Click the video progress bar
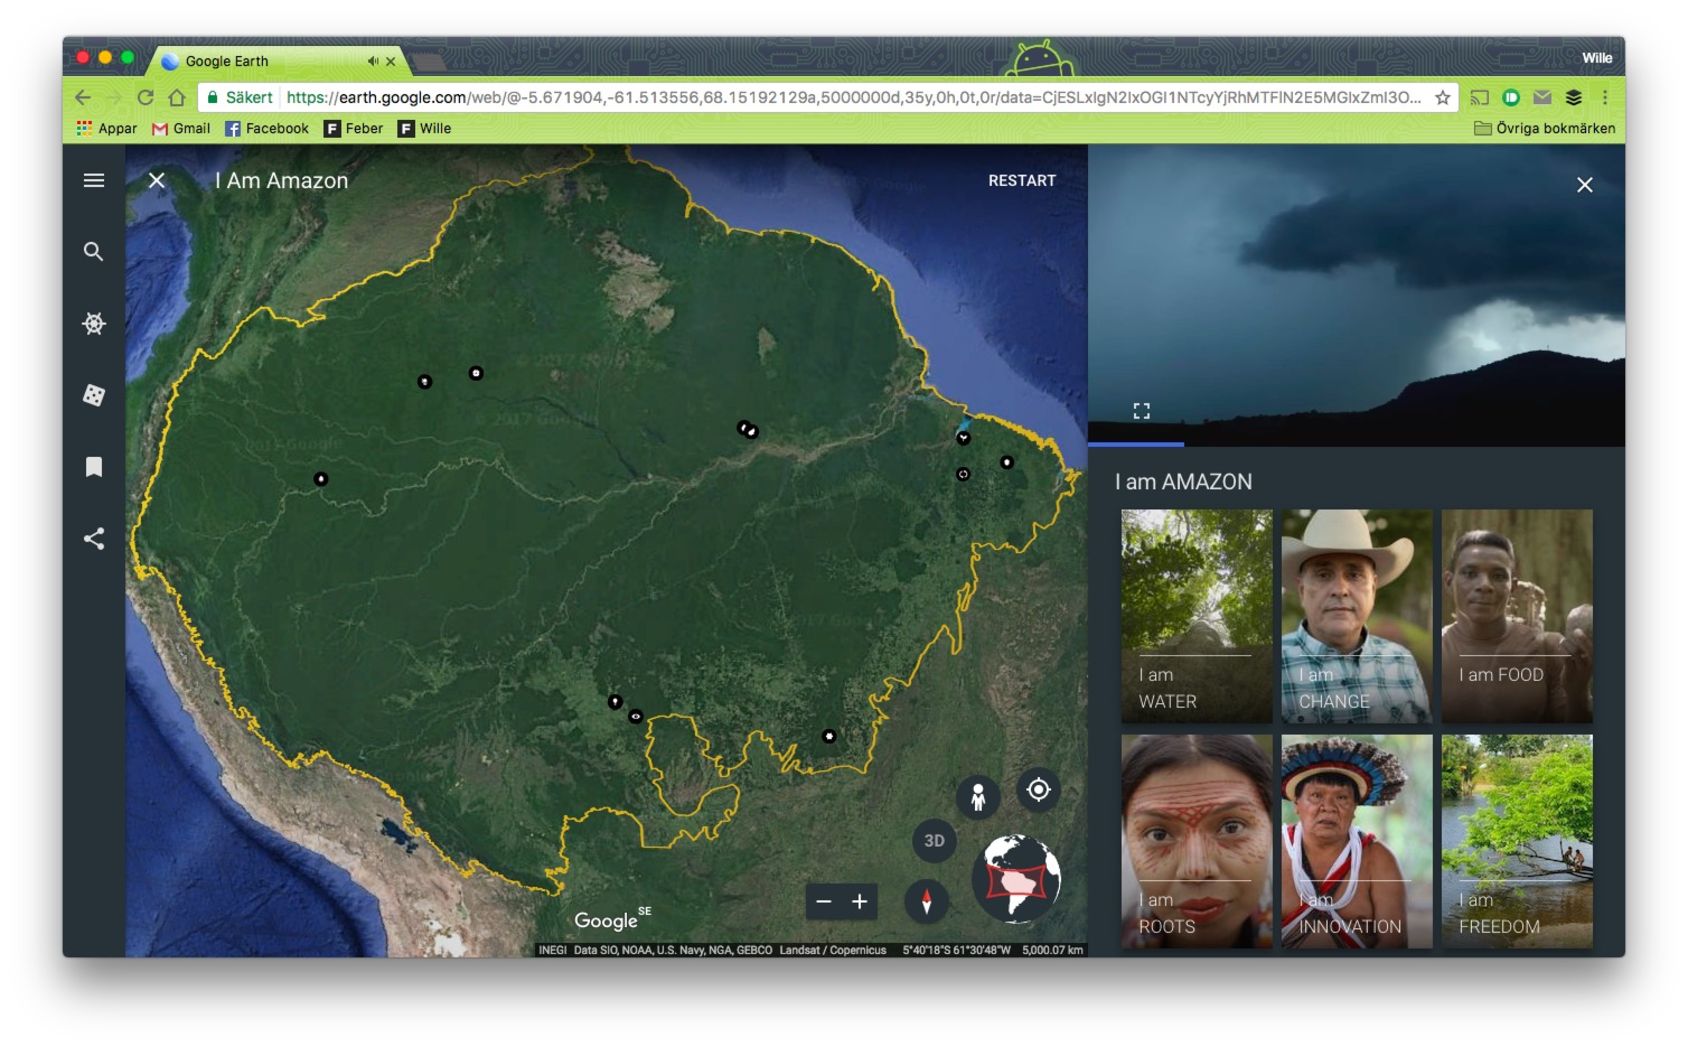This screenshot has width=1688, height=1047. pyautogui.click(x=1356, y=444)
